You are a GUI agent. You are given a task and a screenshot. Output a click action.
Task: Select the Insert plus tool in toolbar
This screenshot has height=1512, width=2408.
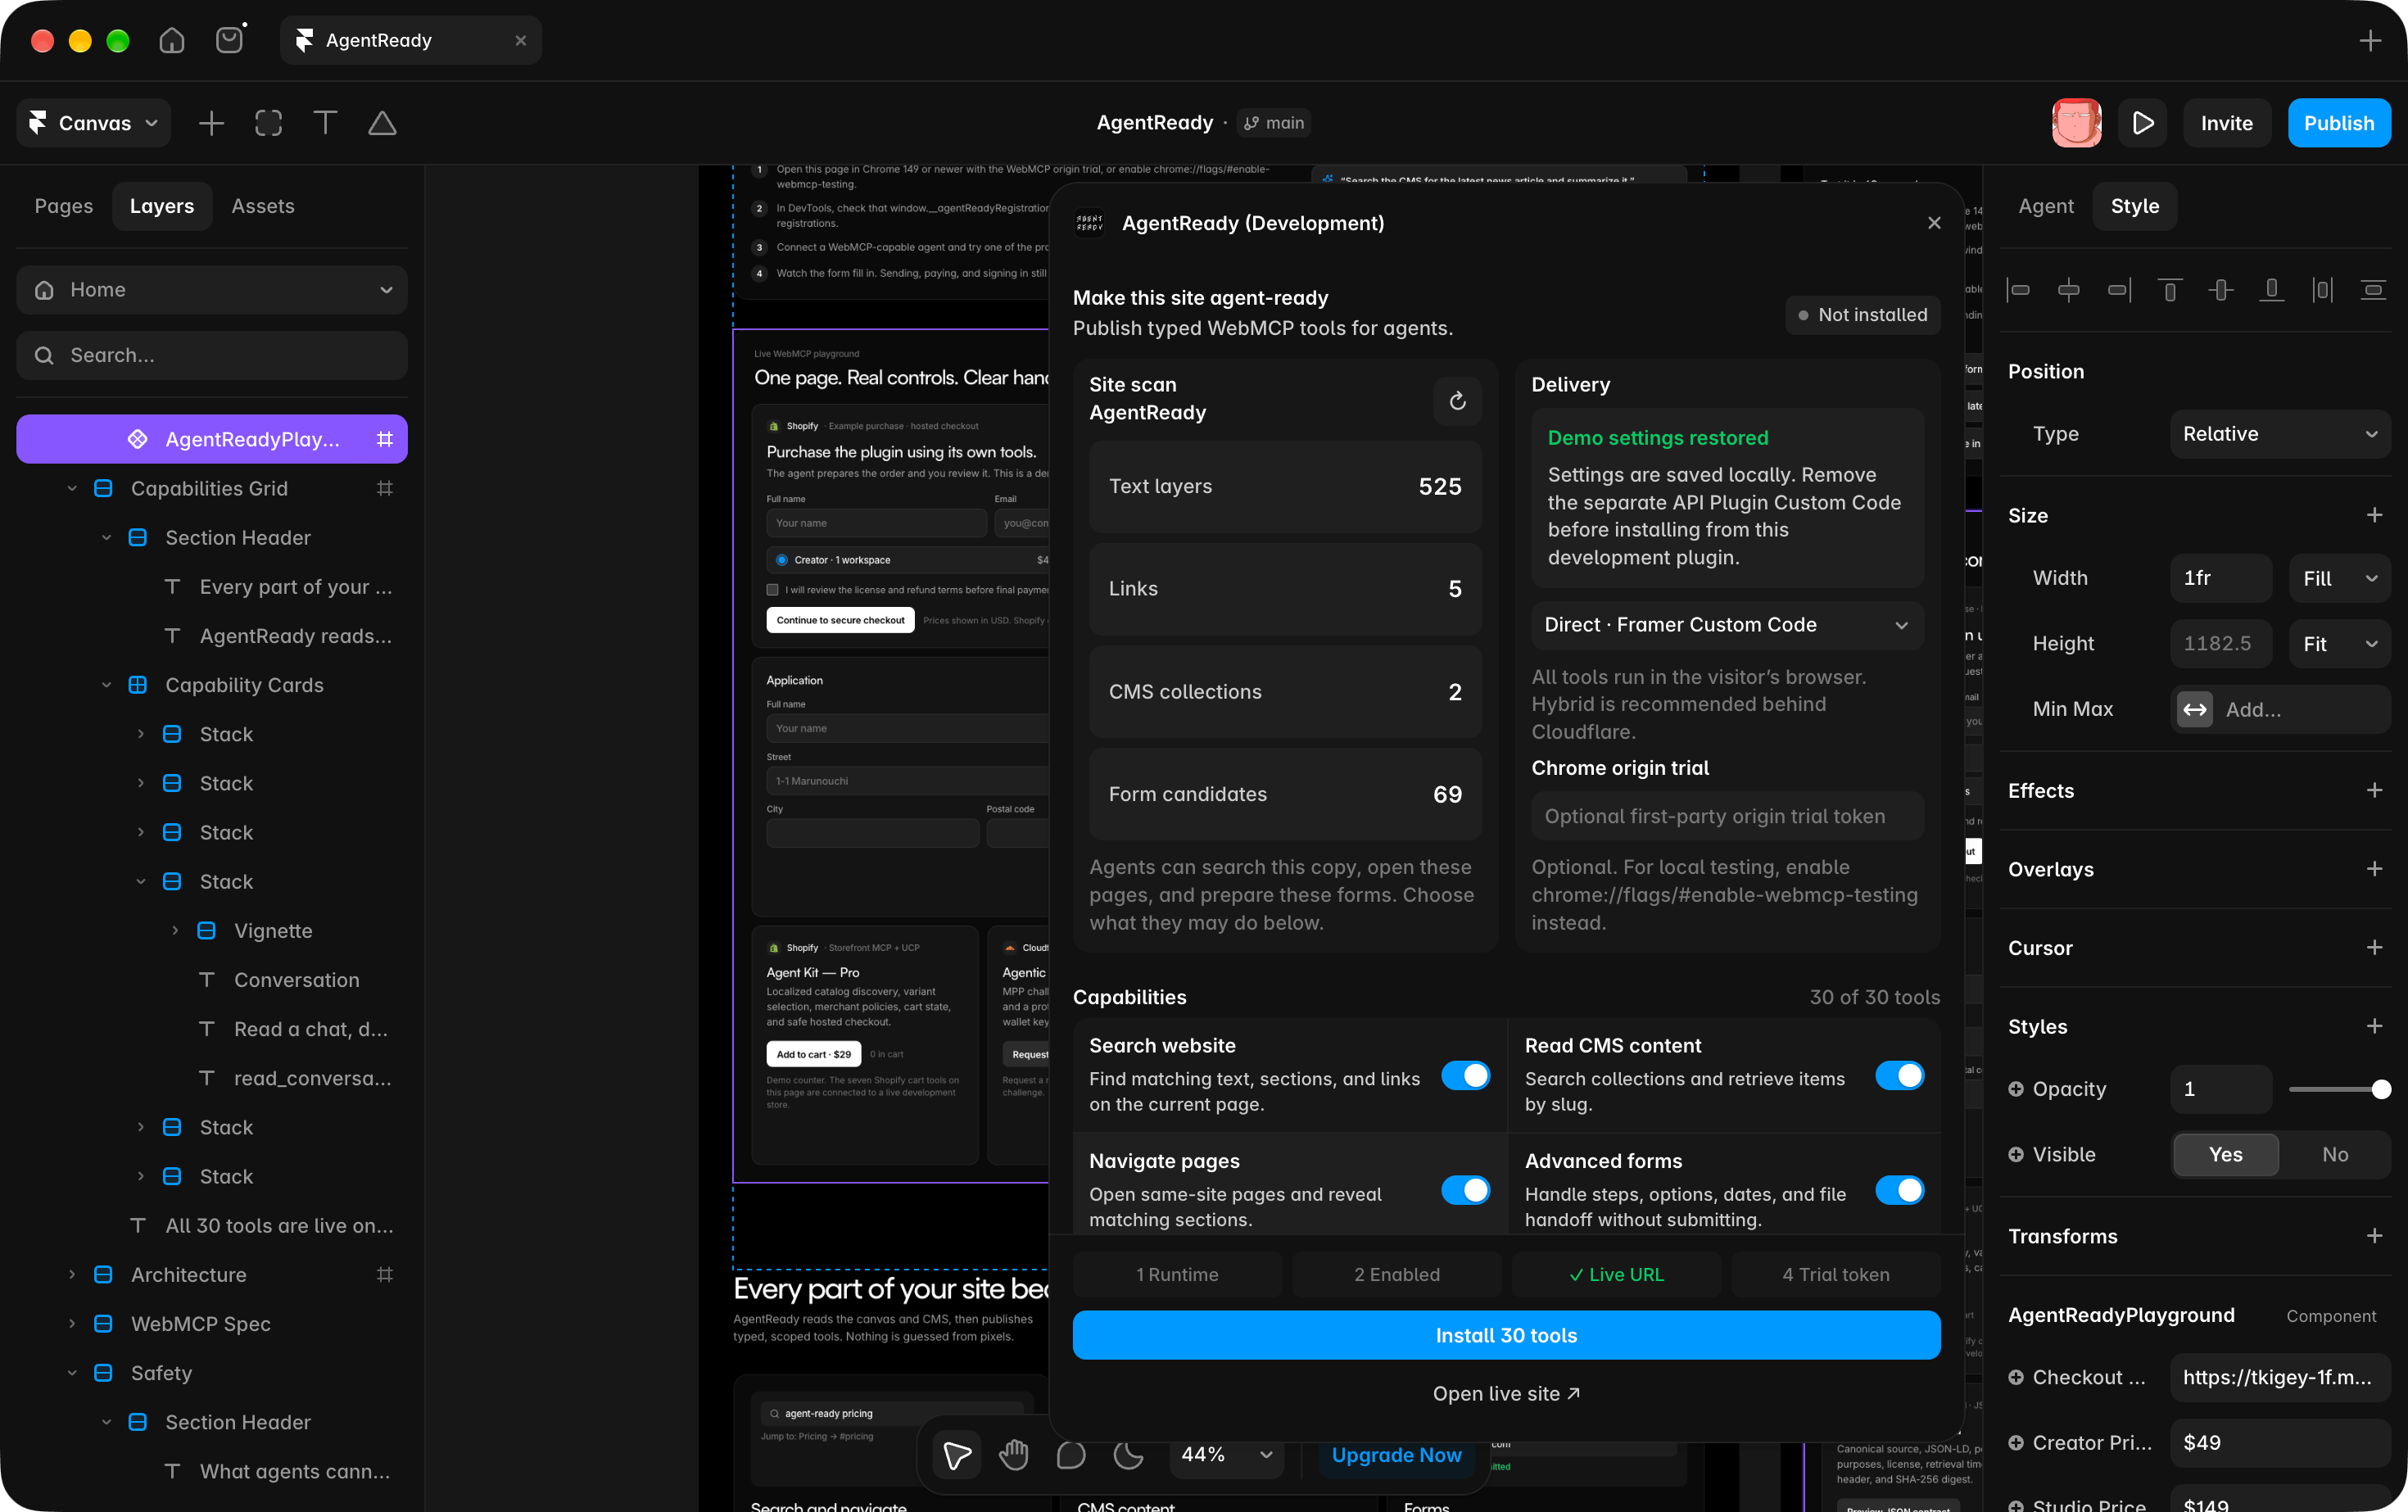(211, 123)
